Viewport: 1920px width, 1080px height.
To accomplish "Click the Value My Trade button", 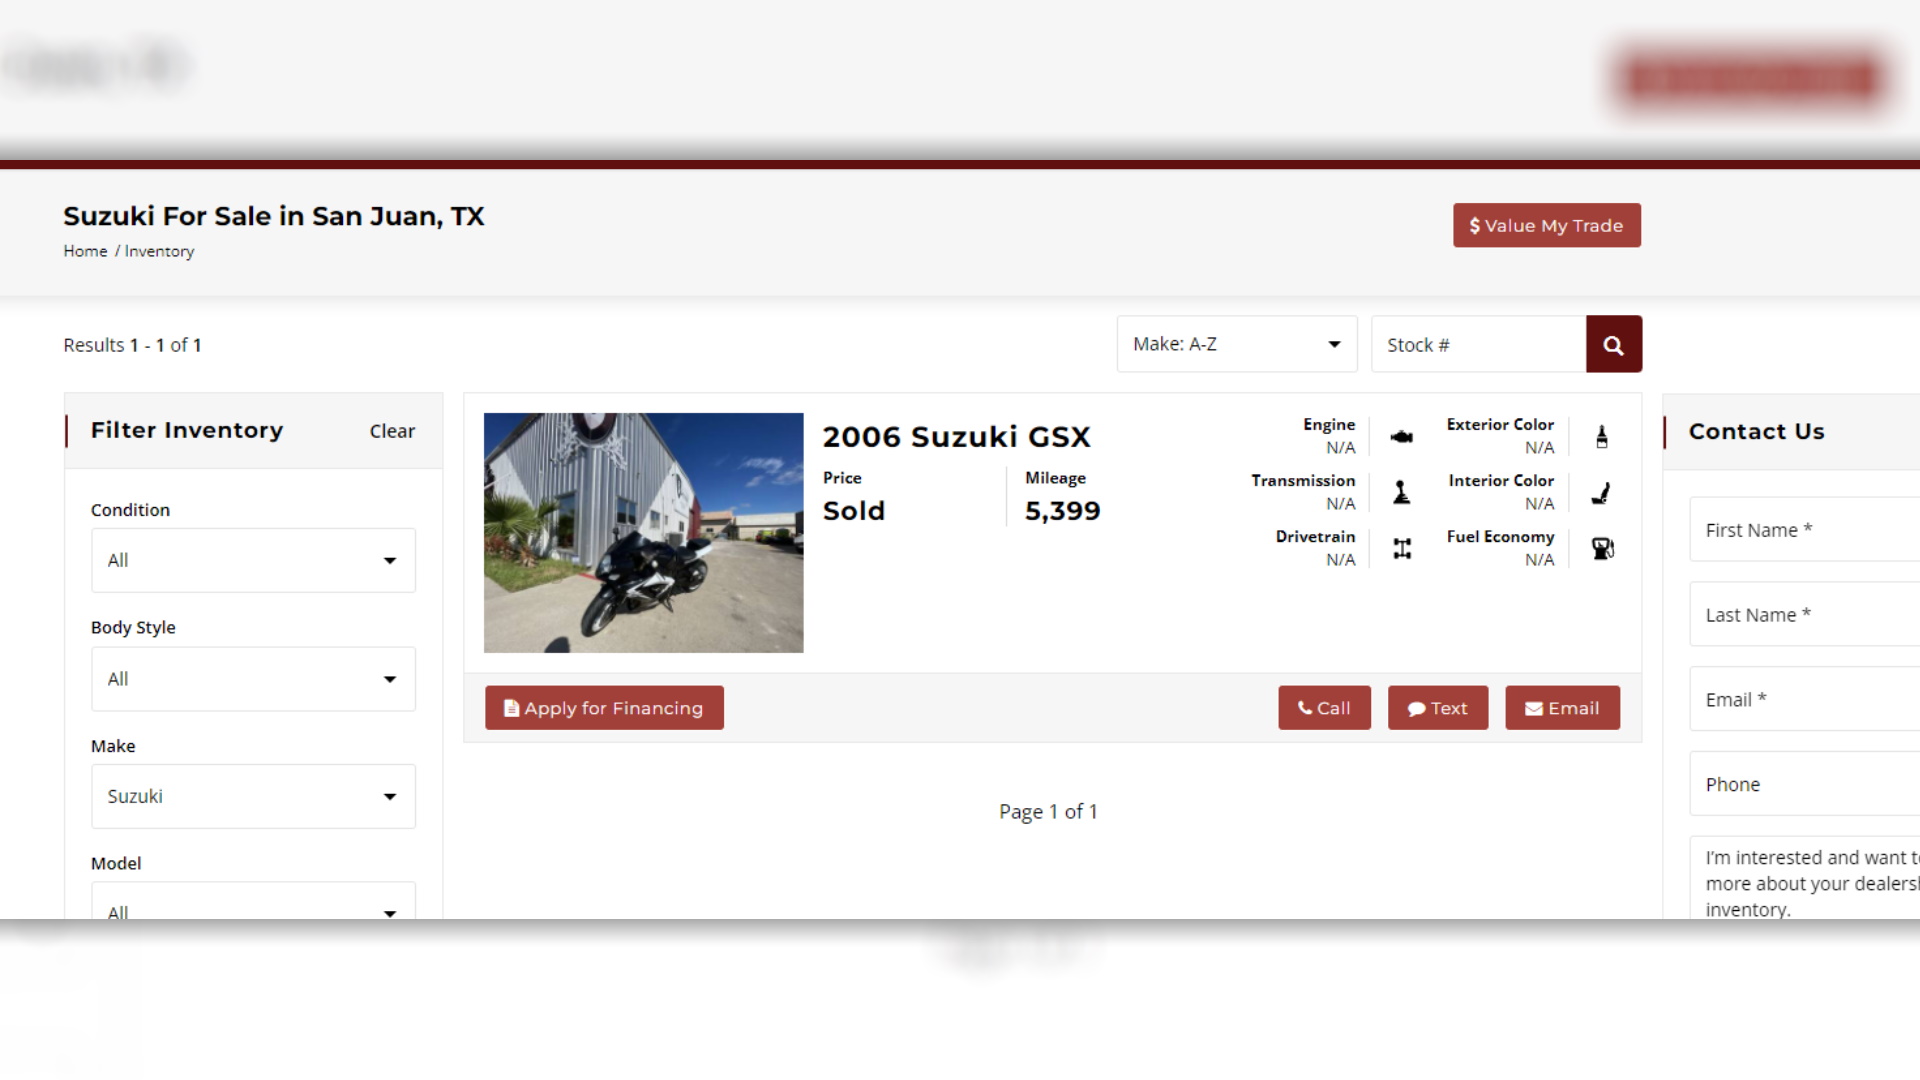I will 1546,226.
